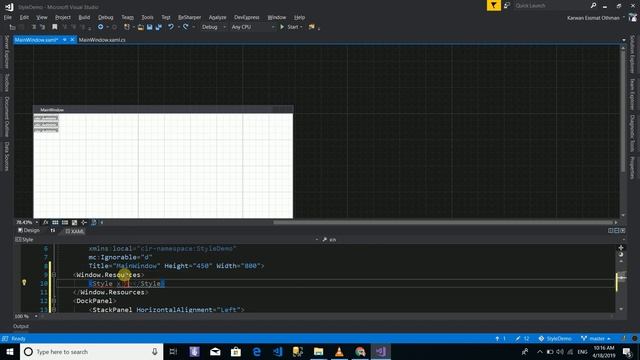This screenshot has height=360, width=640.
Task: Open the Solution Explorer side tab
Action: click(632, 54)
